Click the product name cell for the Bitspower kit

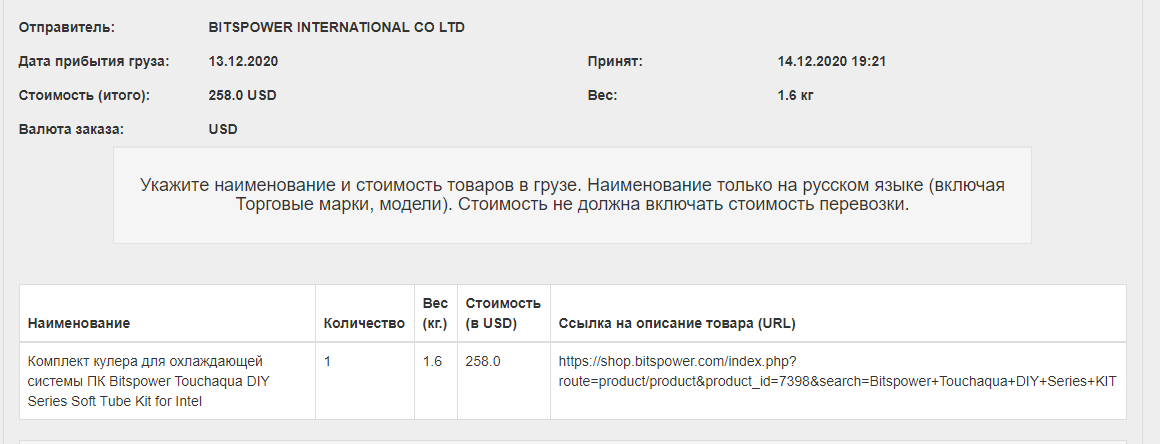[146, 380]
